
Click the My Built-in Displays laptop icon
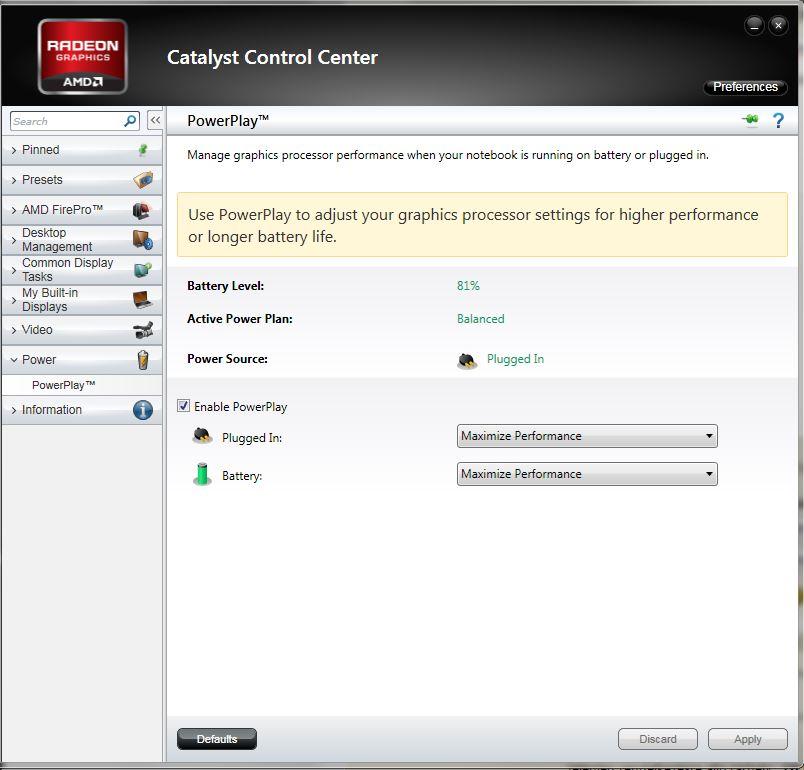point(143,300)
